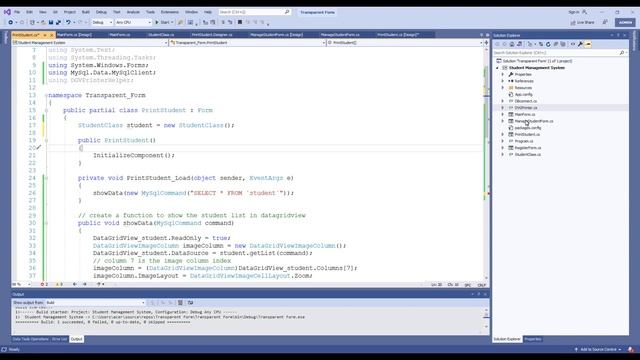Switch to MainForm.cs [Design] tab
This screenshot has width=640, height=360.
(x=74, y=35)
